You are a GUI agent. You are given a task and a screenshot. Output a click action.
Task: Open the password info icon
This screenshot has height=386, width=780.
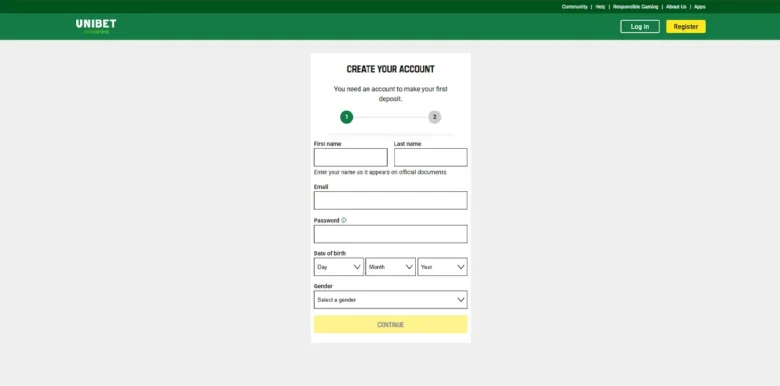click(x=344, y=220)
